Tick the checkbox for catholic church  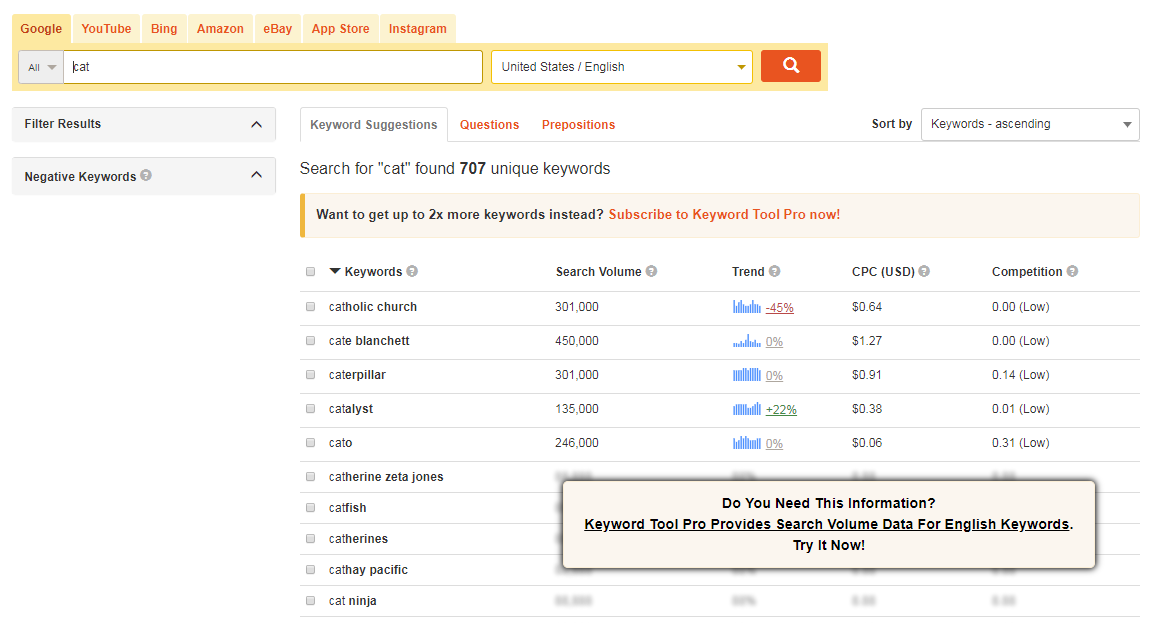click(310, 307)
